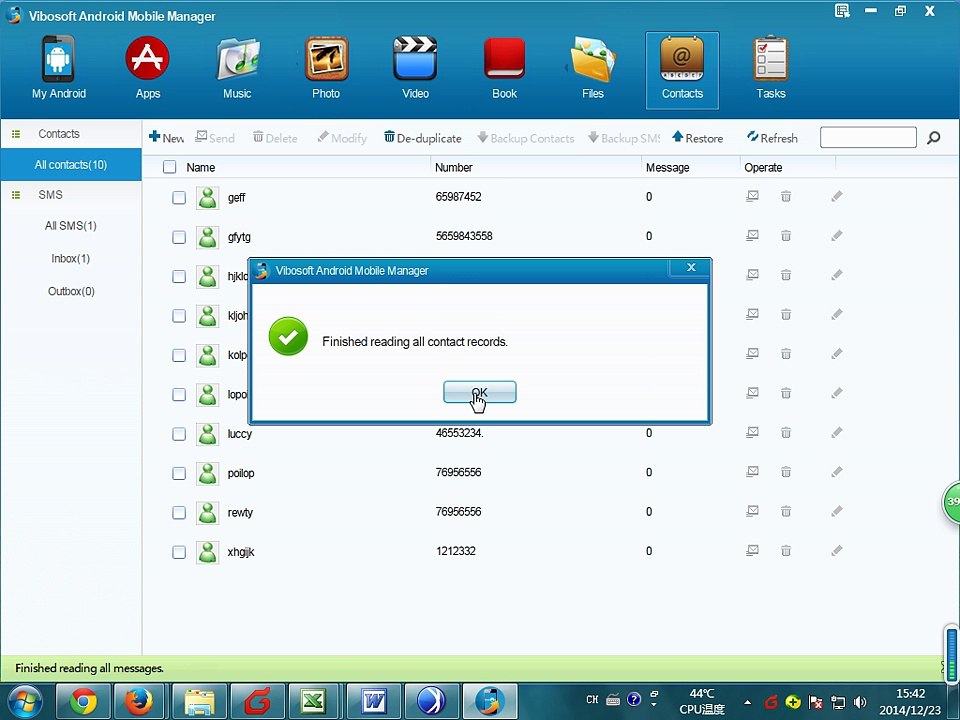Click edit pencil icon for xhgjjk
The height and width of the screenshot is (720, 960).
pos(837,551)
